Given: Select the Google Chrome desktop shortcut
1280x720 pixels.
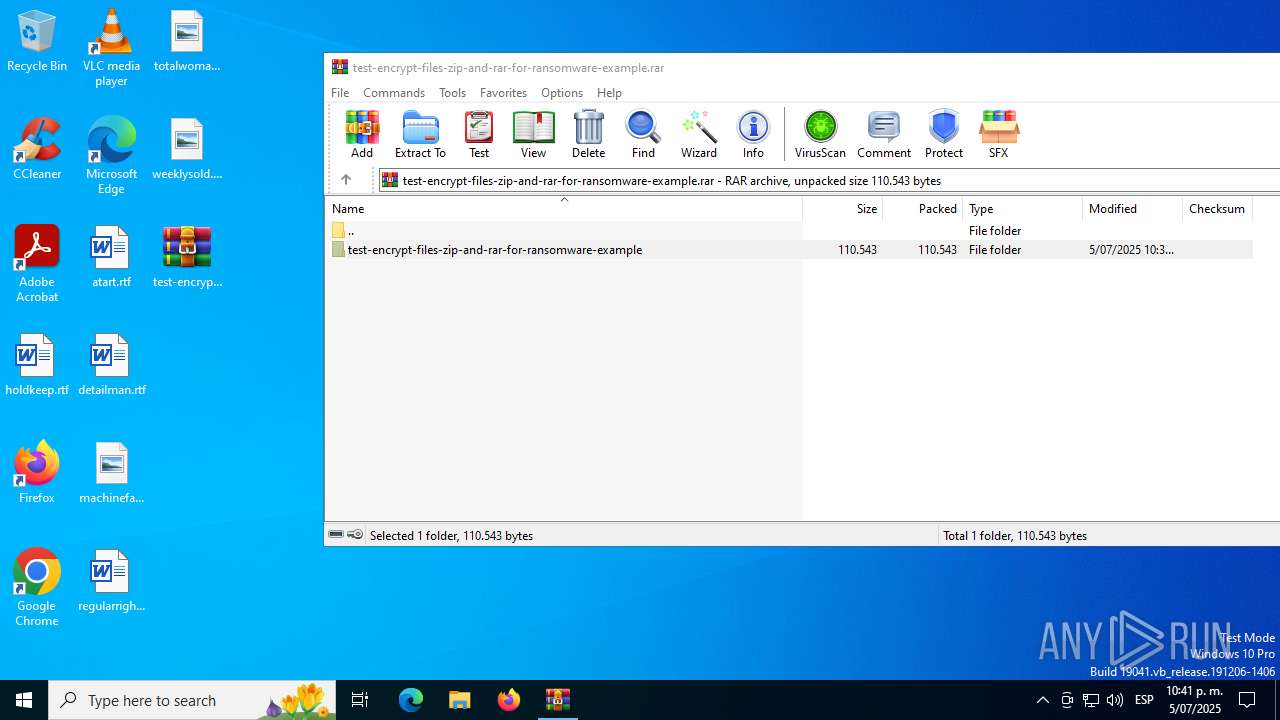Looking at the screenshot, I should (x=37, y=588).
